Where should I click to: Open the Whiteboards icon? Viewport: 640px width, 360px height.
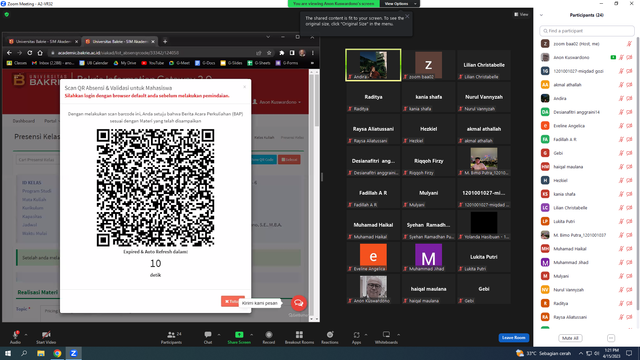click(386, 335)
